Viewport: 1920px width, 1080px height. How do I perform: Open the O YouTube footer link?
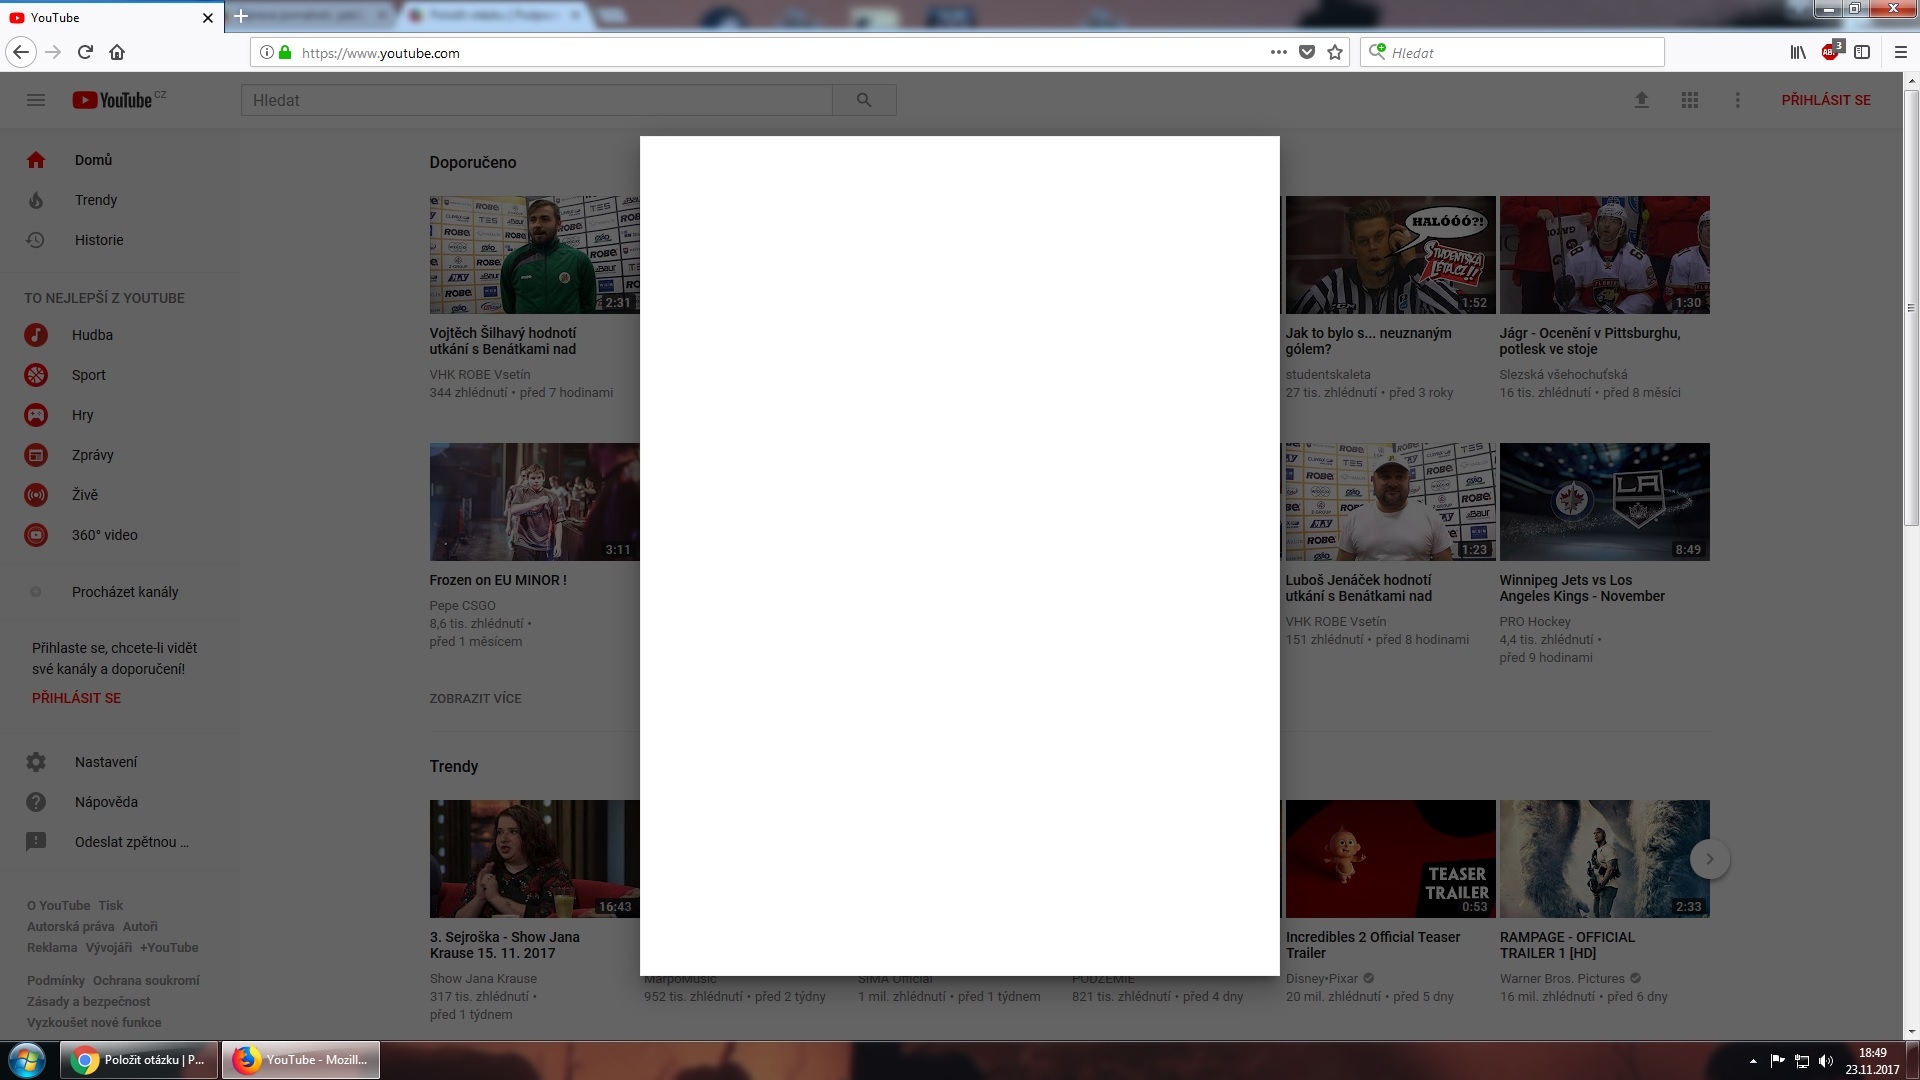58,906
